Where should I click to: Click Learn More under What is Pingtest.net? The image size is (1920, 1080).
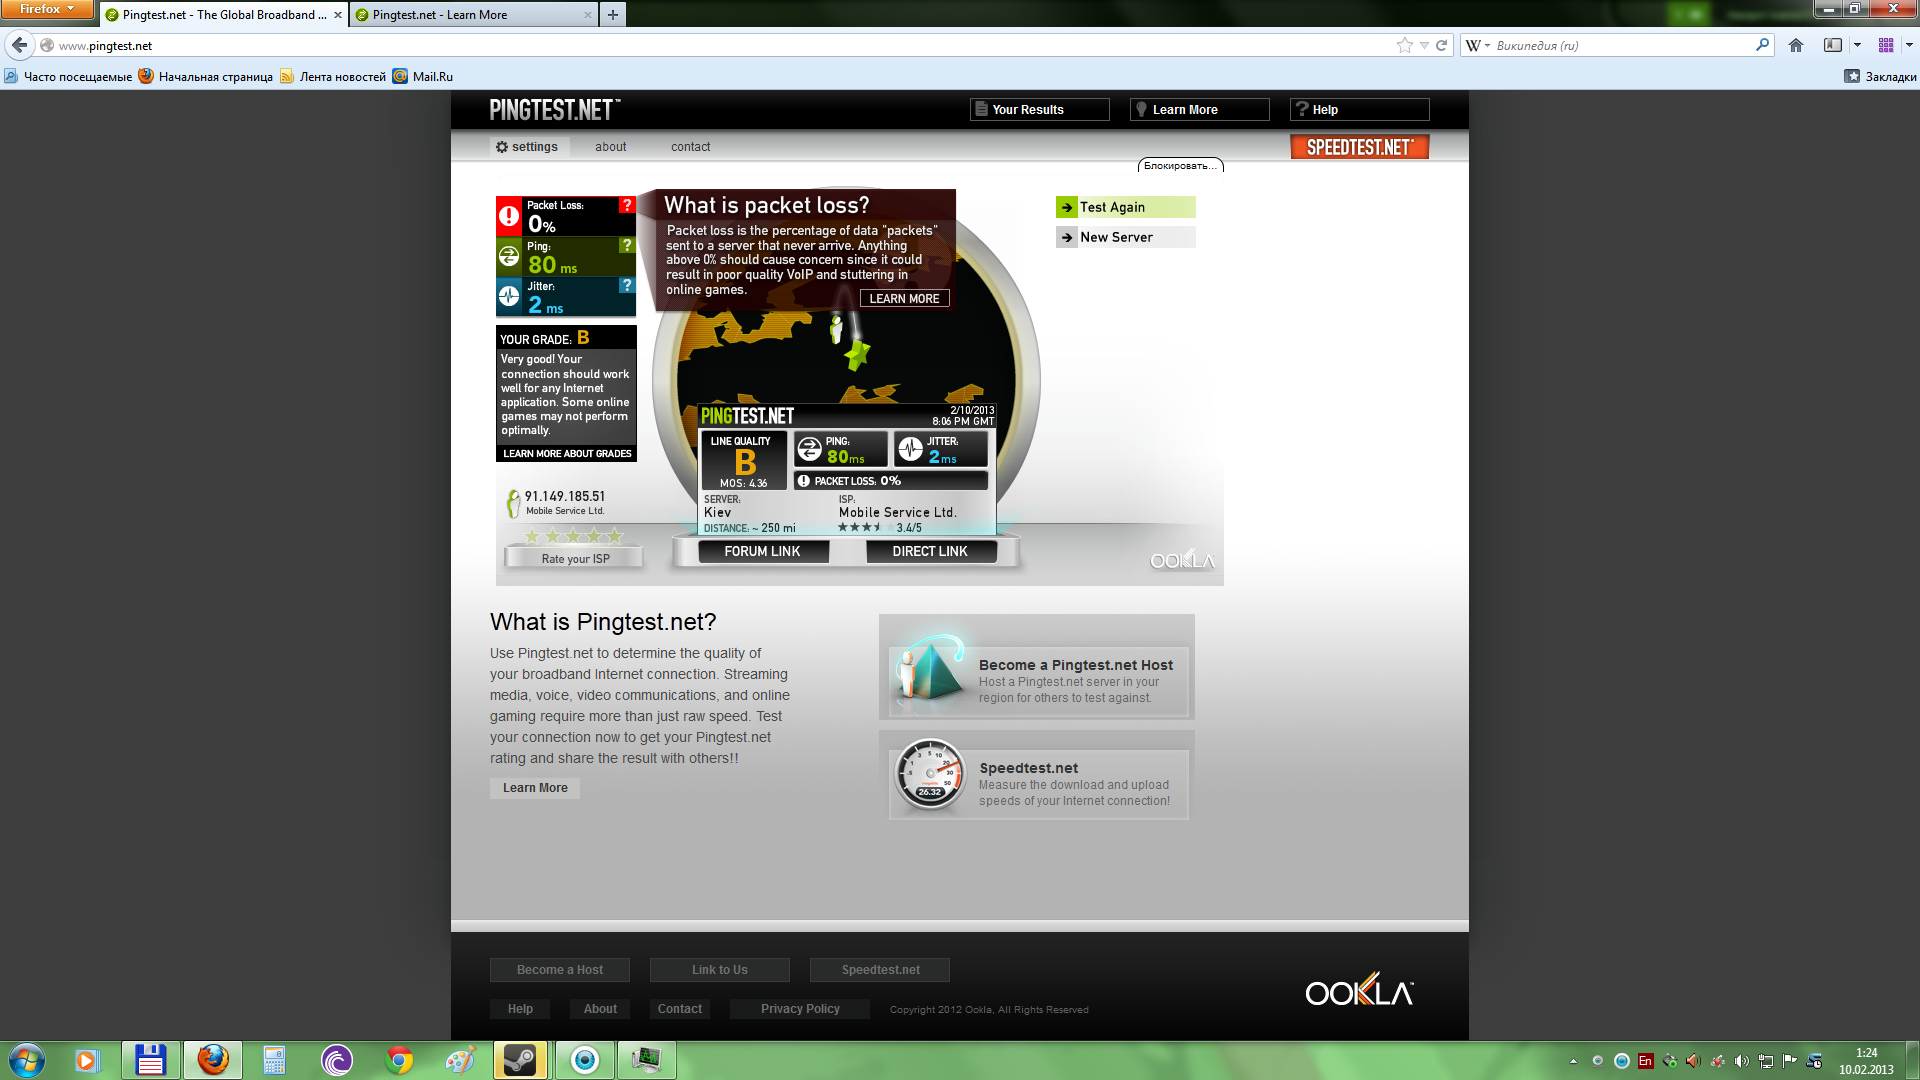tap(535, 788)
